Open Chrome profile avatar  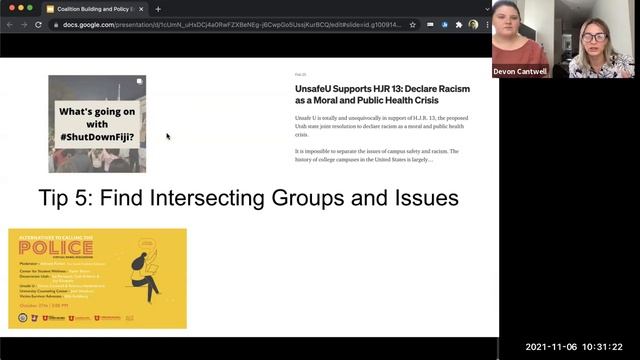click(x=473, y=25)
